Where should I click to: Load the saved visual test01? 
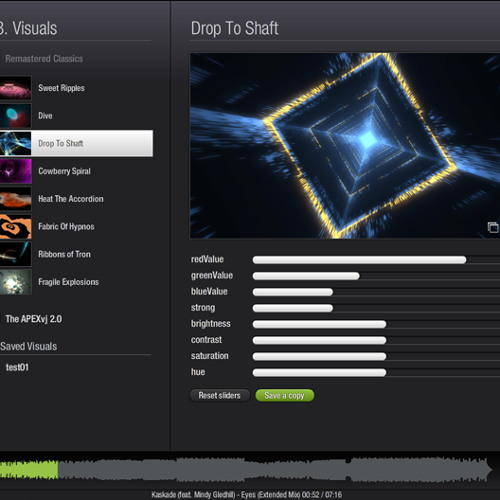17,367
